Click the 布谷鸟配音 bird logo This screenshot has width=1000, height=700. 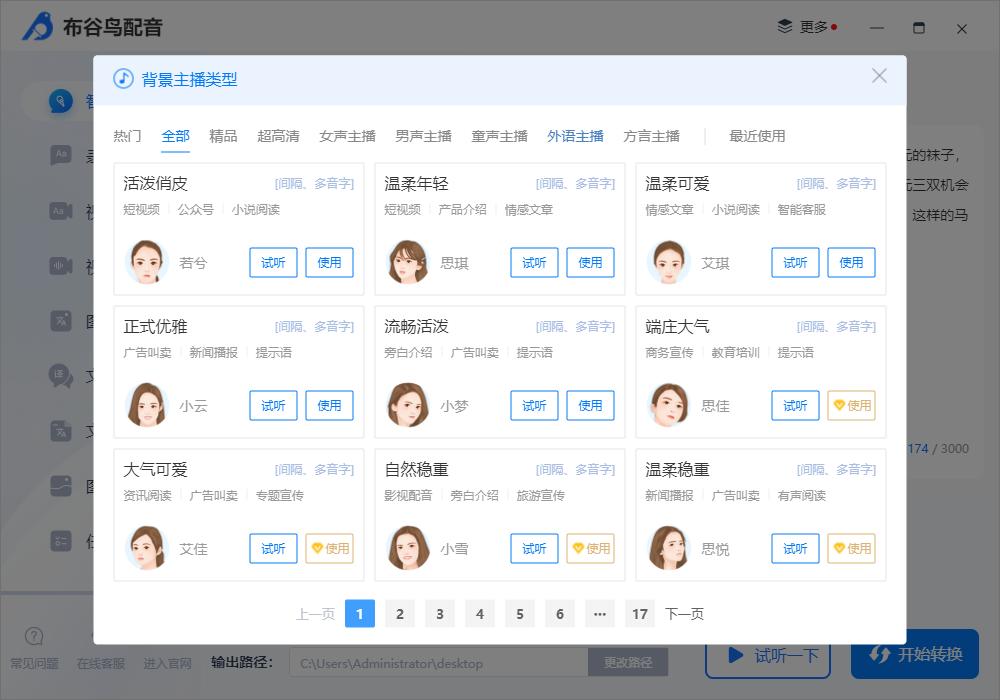38,26
